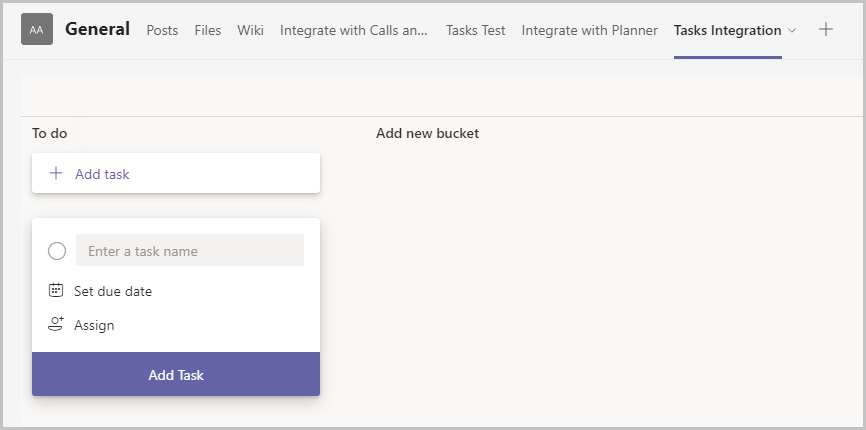Switch to the Files tab

point(208,30)
